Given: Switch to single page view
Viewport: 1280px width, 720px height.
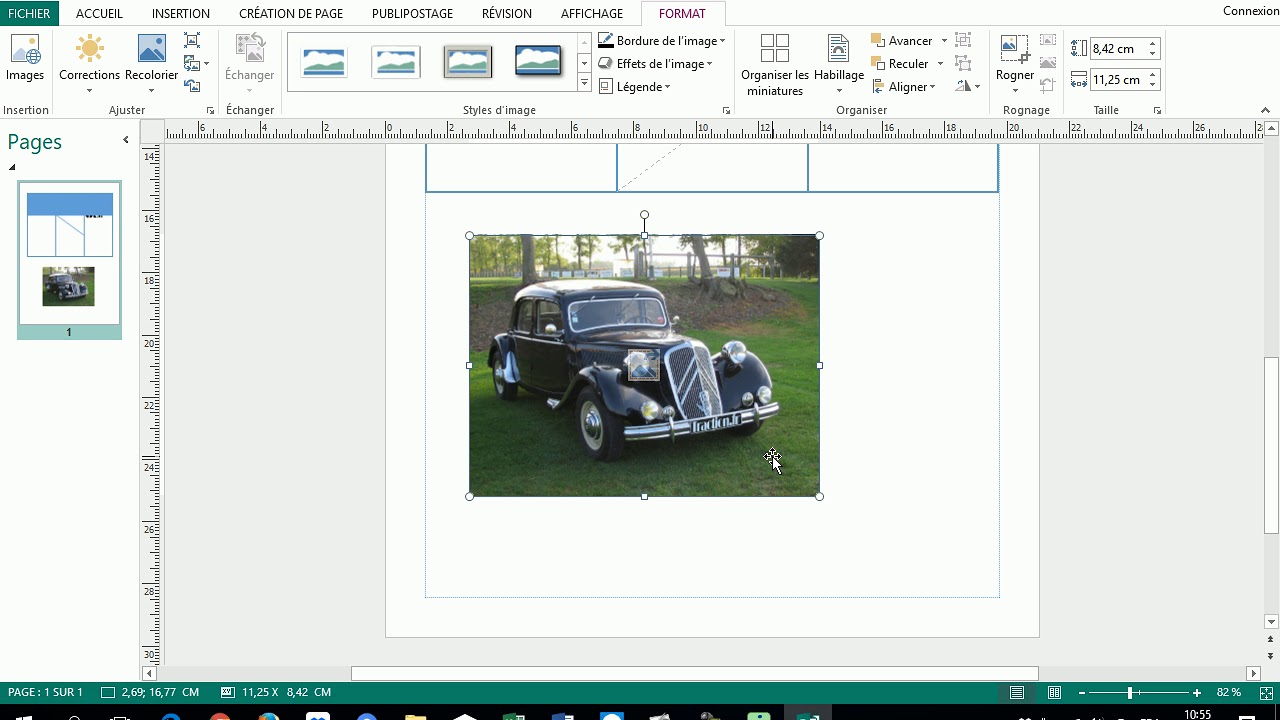Looking at the screenshot, I should [1017, 693].
